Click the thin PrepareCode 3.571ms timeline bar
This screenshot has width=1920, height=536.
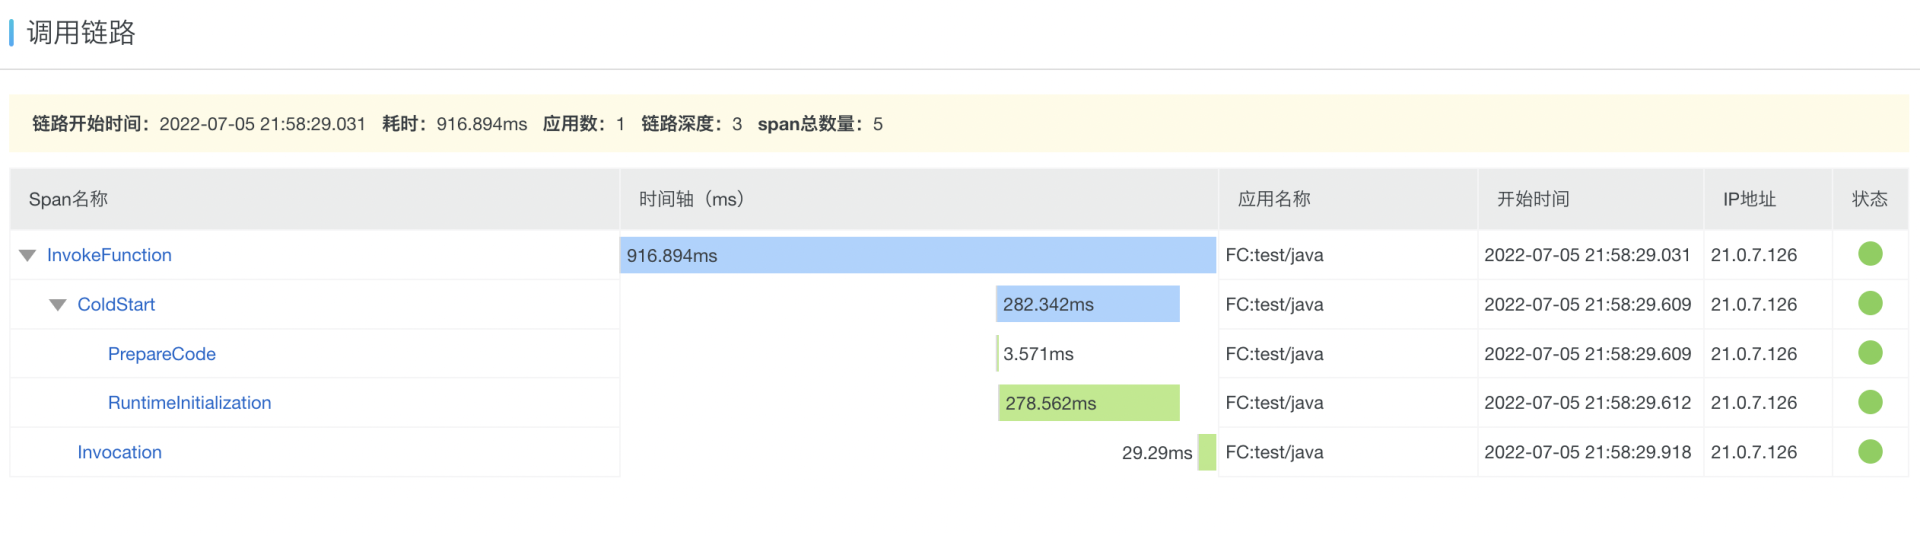(998, 353)
